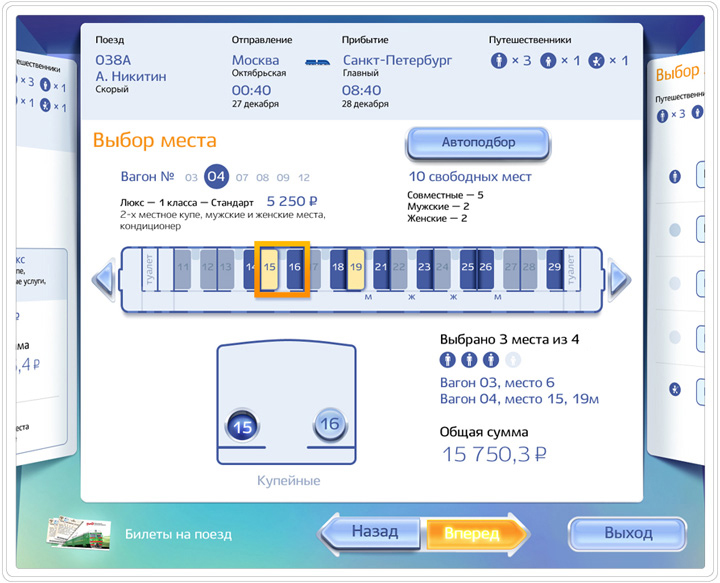Click departure station Москва
720x583 pixels.
(255, 60)
